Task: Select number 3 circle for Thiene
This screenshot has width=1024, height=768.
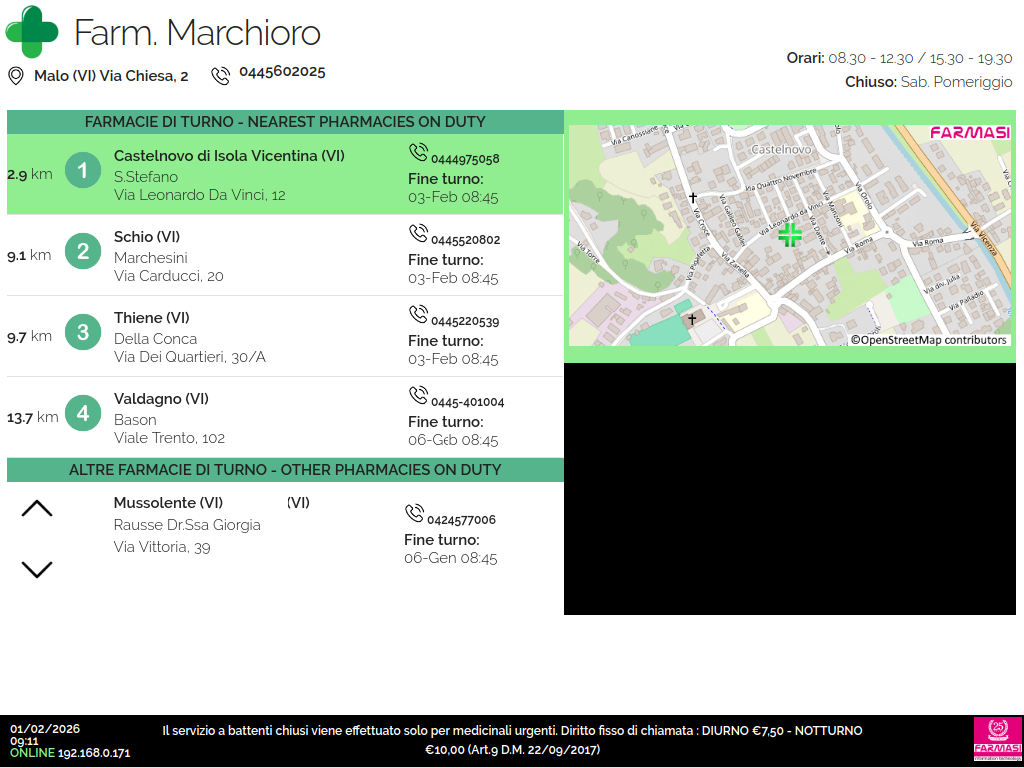Action: (x=83, y=332)
